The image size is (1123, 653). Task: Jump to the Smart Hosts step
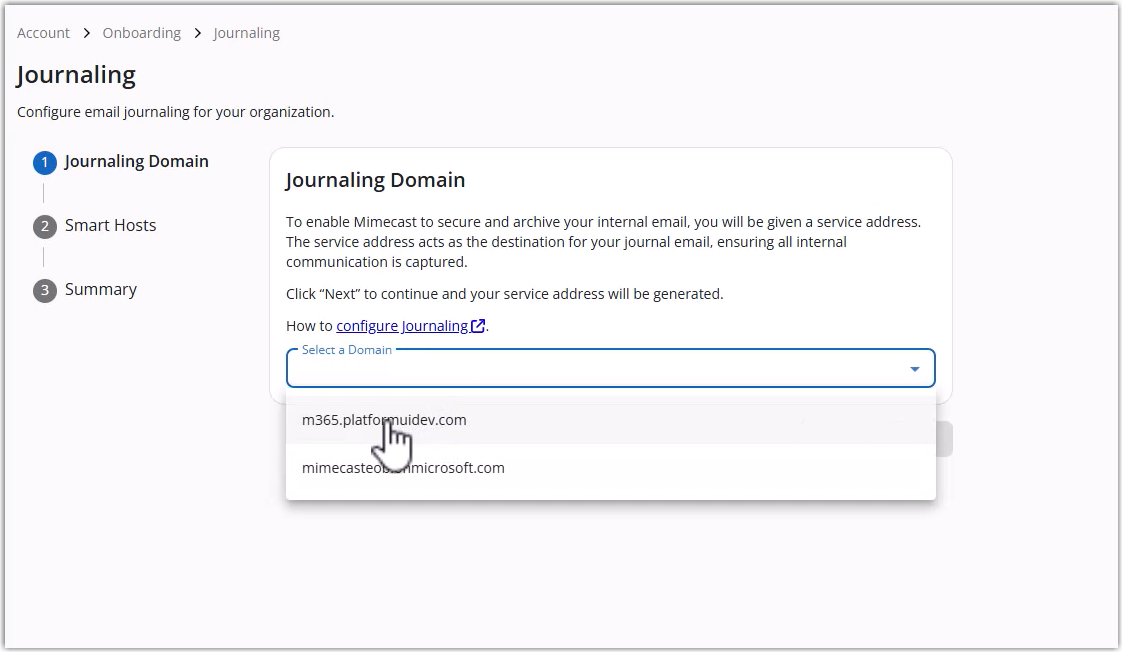tap(111, 226)
